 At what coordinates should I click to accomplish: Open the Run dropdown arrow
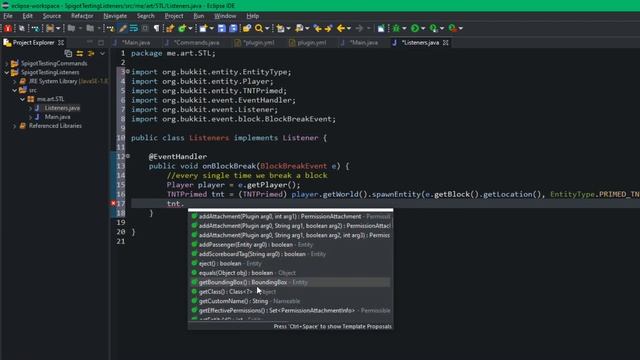pyautogui.click(x=423, y=28)
